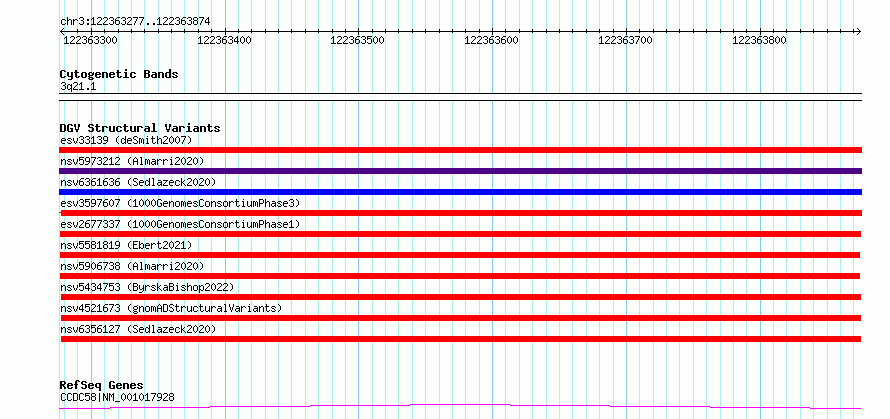The image size is (890, 419).
Task: Click ruler position 122363300
Action: tap(91, 40)
